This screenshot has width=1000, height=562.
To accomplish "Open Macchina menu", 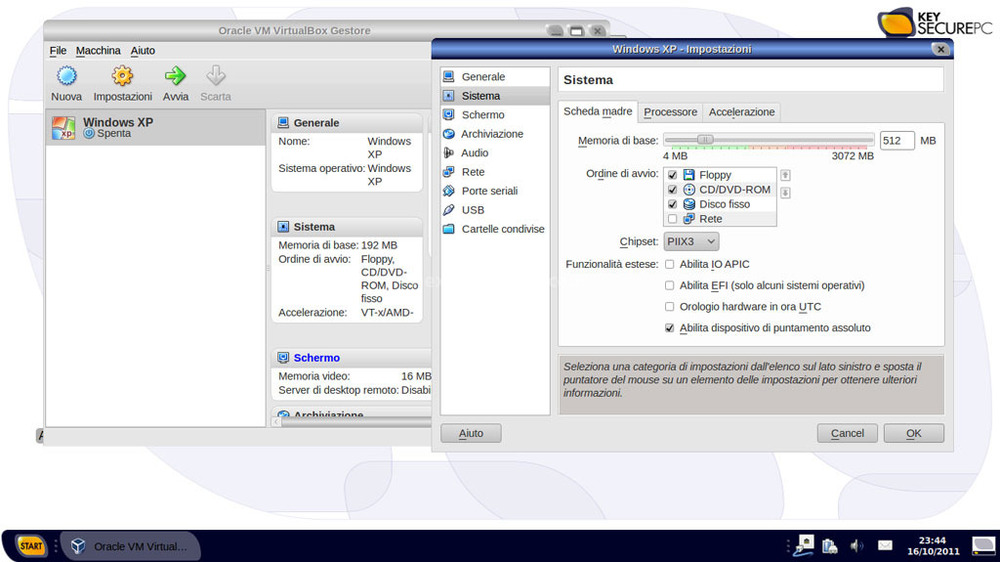I will coord(98,50).
